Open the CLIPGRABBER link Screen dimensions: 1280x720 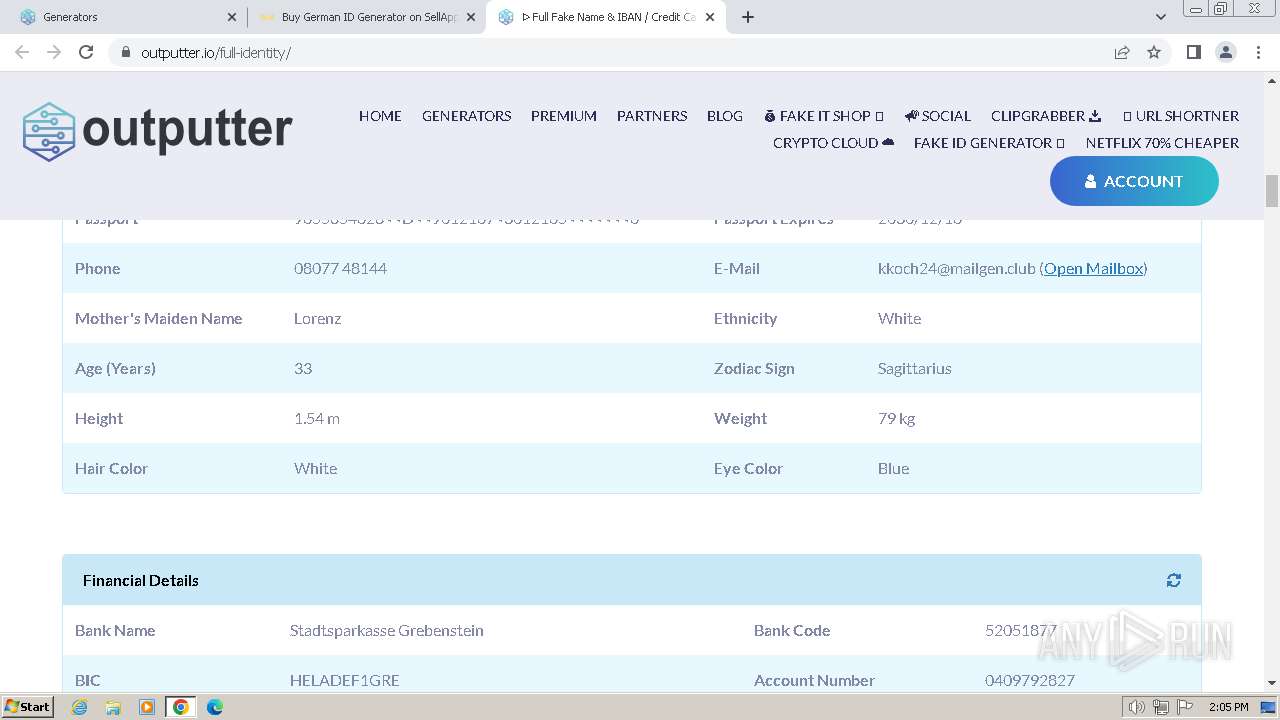point(1046,116)
